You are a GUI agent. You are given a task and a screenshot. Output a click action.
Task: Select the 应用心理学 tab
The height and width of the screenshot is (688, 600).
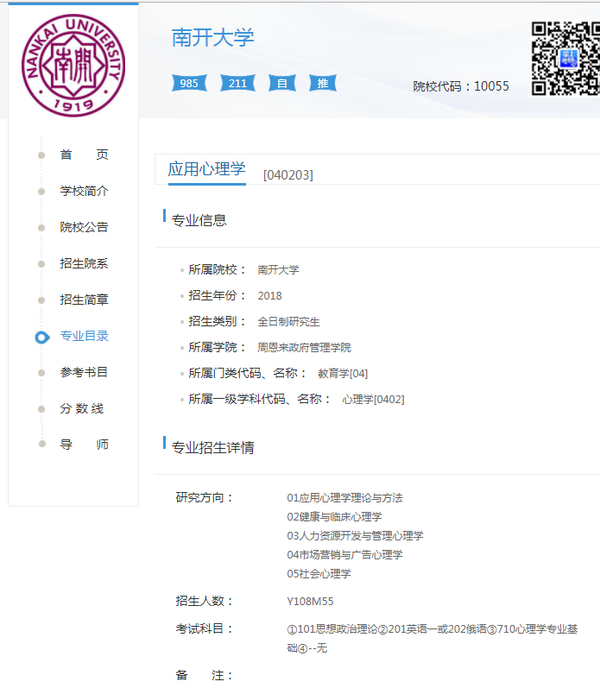pyautogui.click(x=207, y=169)
